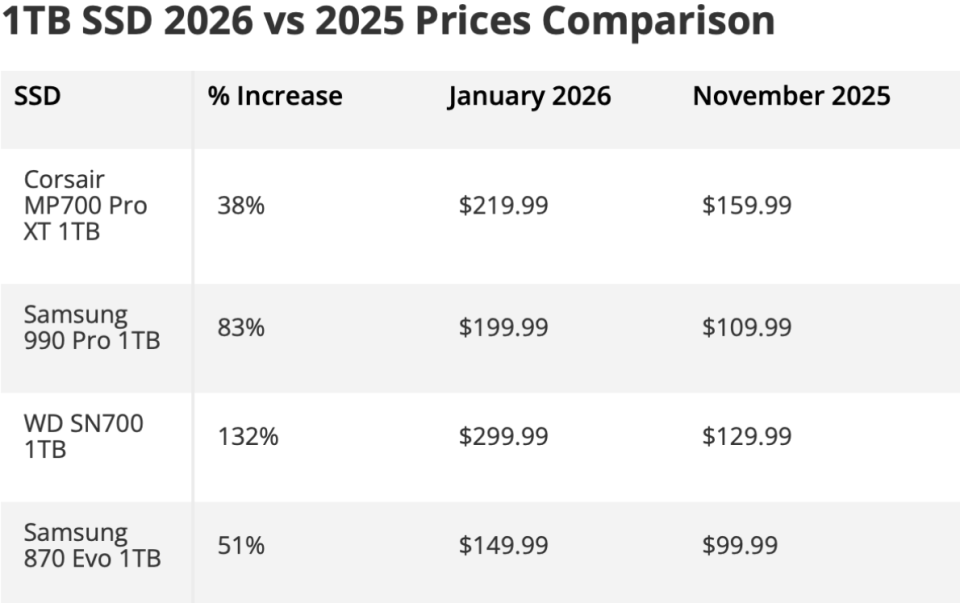This screenshot has width=960, height=603.
Task: Click the $219.99 price cell
Action: (x=503, y=206)
